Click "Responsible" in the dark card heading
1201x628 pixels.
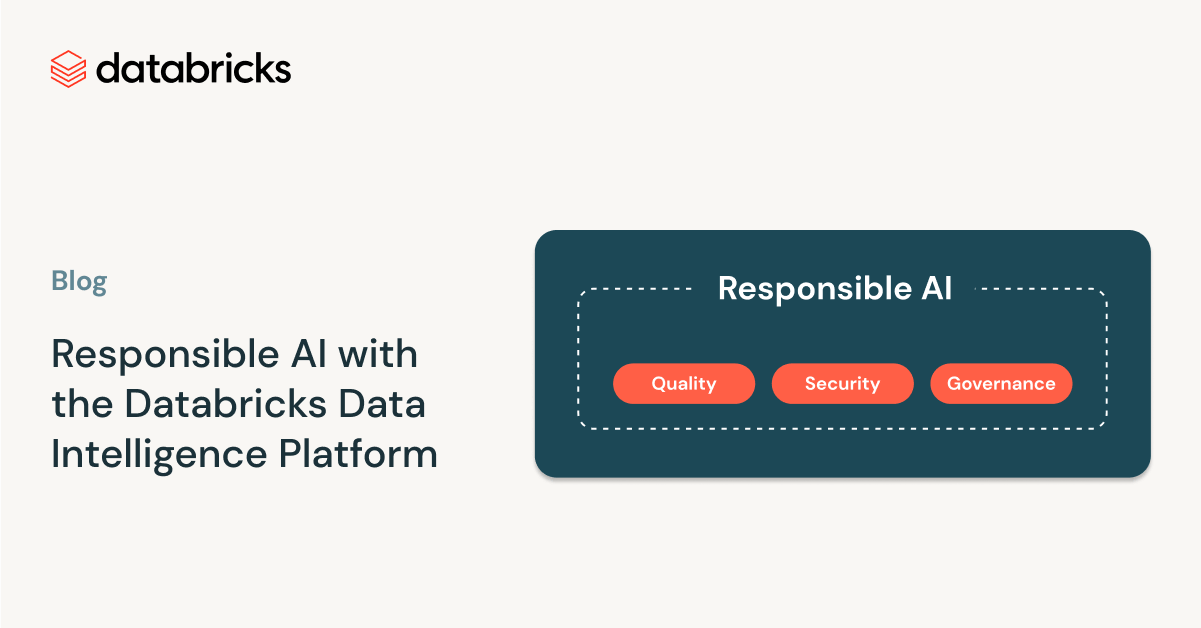pyautogui.click(x=798, y=289)
